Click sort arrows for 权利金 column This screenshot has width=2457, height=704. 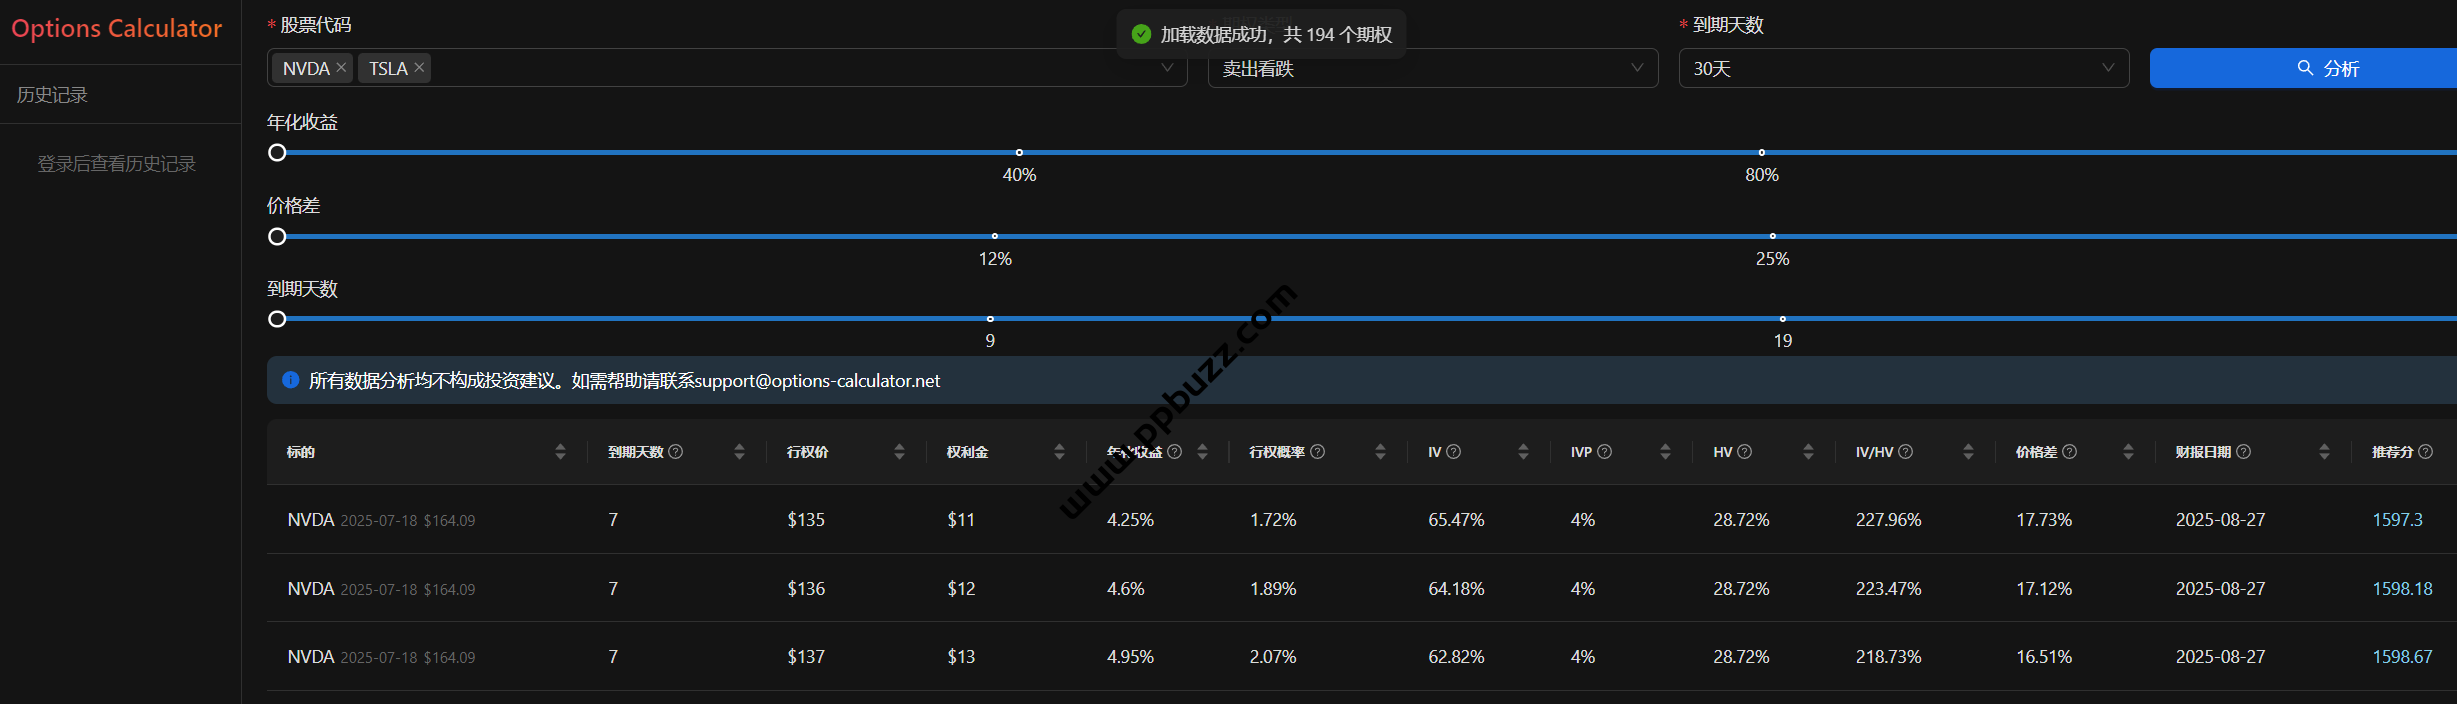point(1059,452)
